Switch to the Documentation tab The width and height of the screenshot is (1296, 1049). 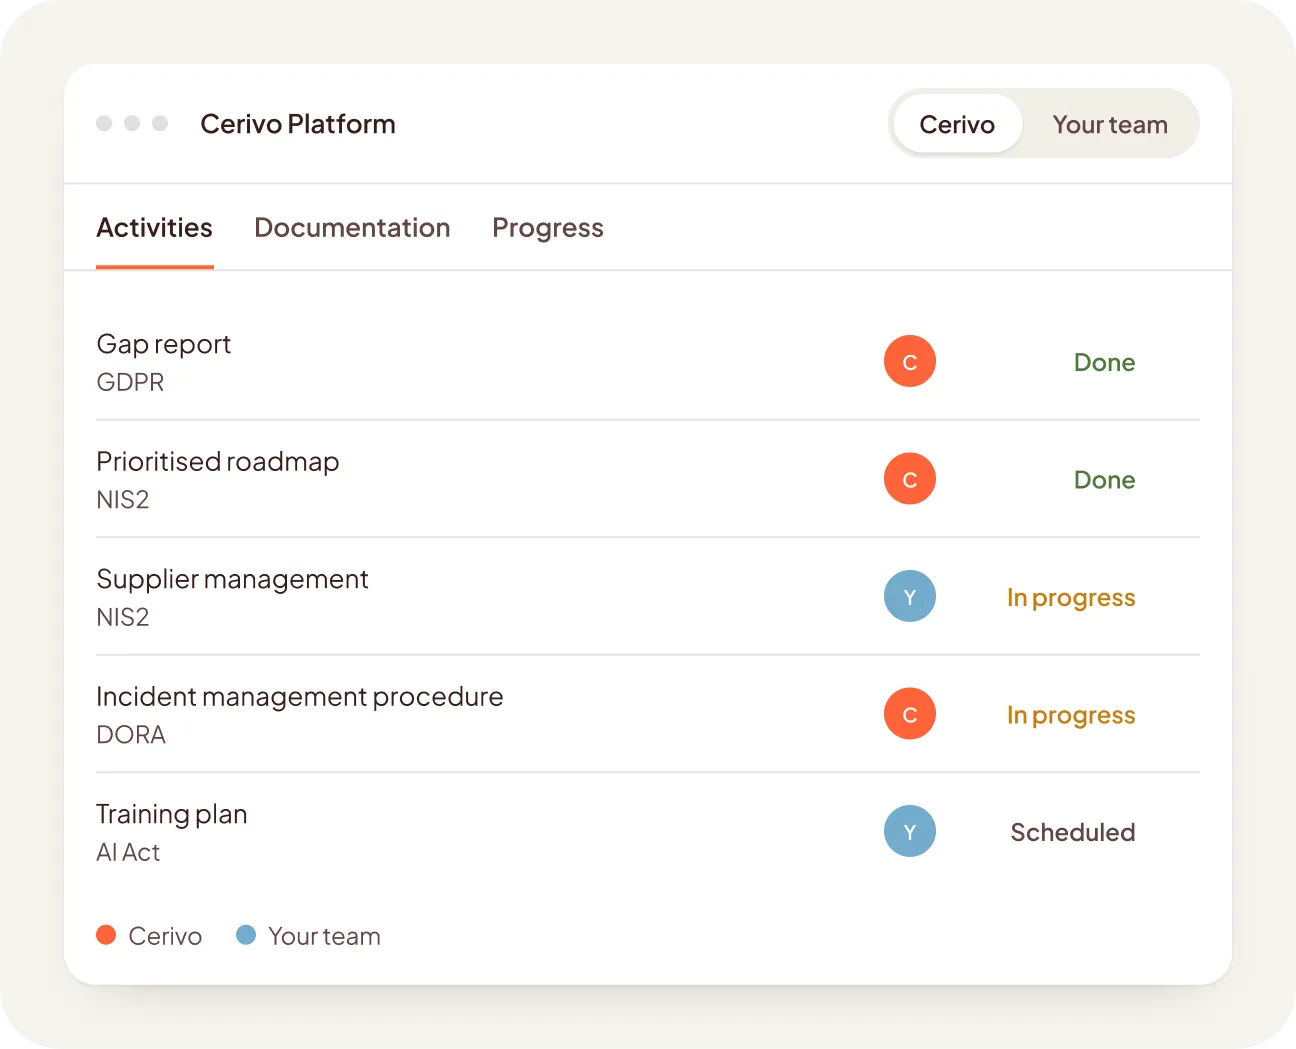click(x=352, y=228)
